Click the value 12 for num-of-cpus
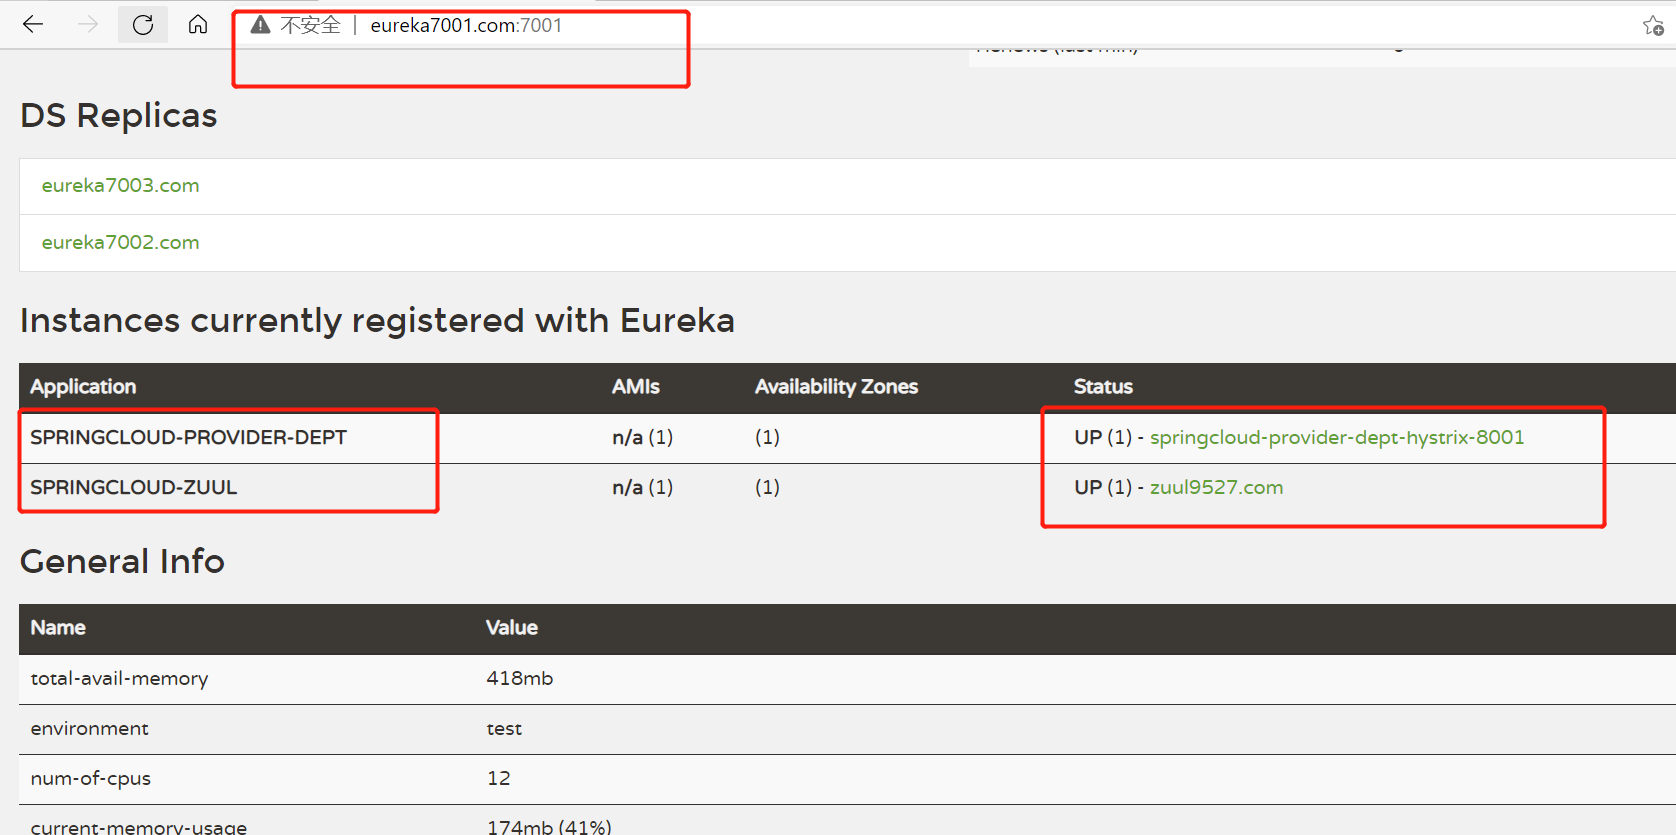This screenshot has height=835, width=1676. (498, 778)
